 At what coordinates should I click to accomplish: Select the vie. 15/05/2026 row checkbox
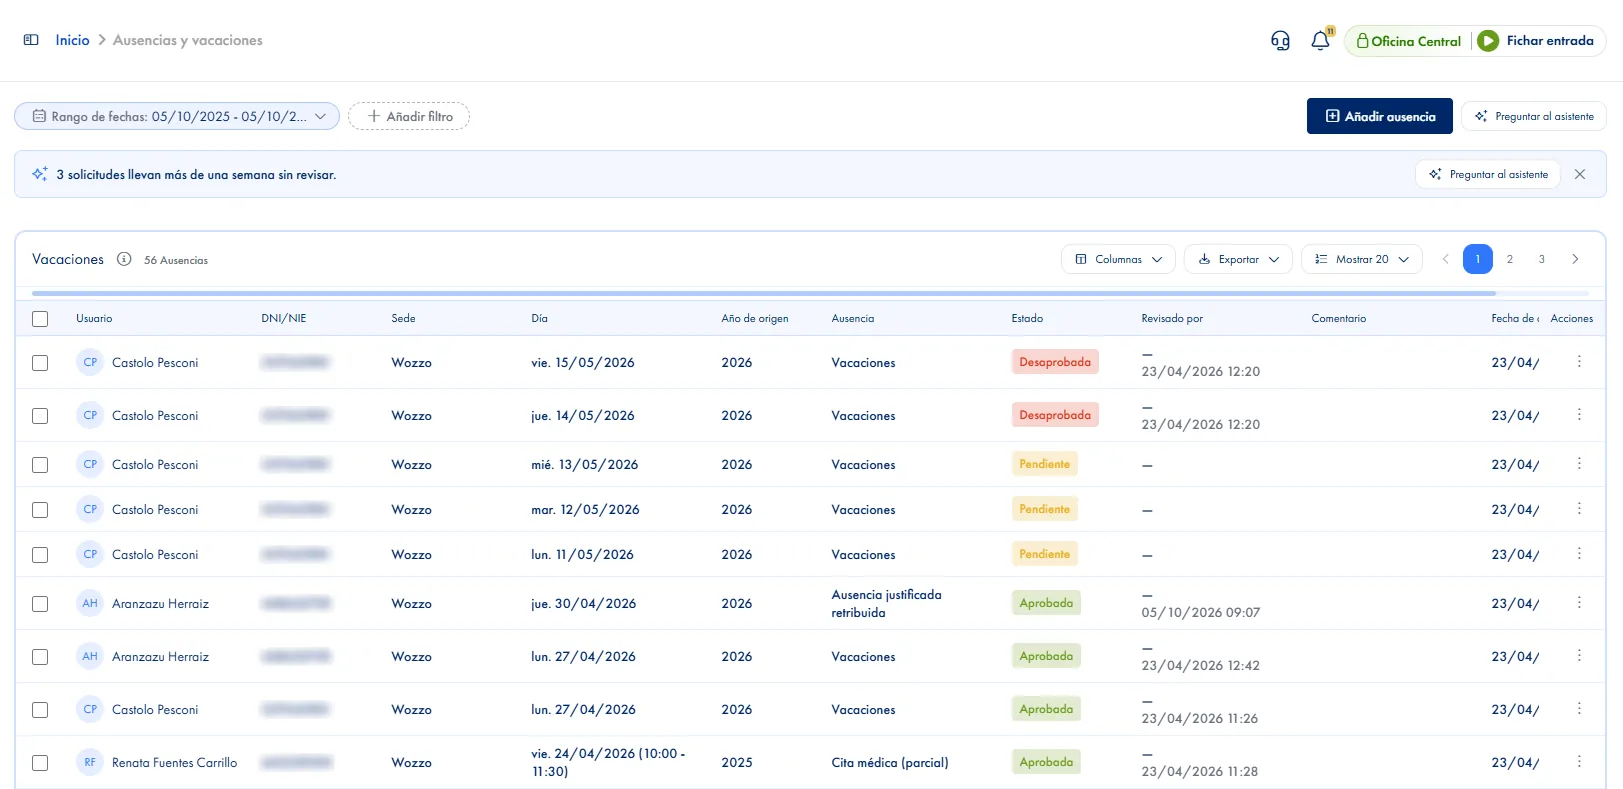click(x=40, y=363)
